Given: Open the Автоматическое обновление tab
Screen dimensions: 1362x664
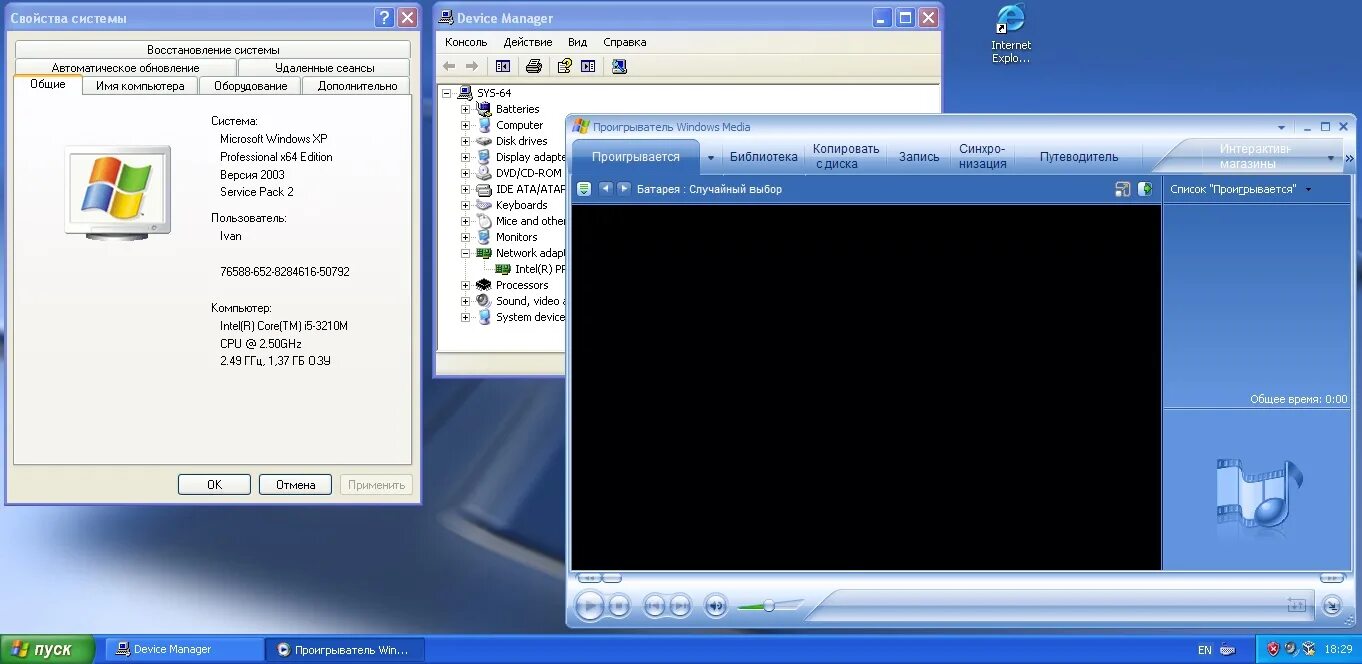Looking at the screenshot, I should (x=126, y=68).
